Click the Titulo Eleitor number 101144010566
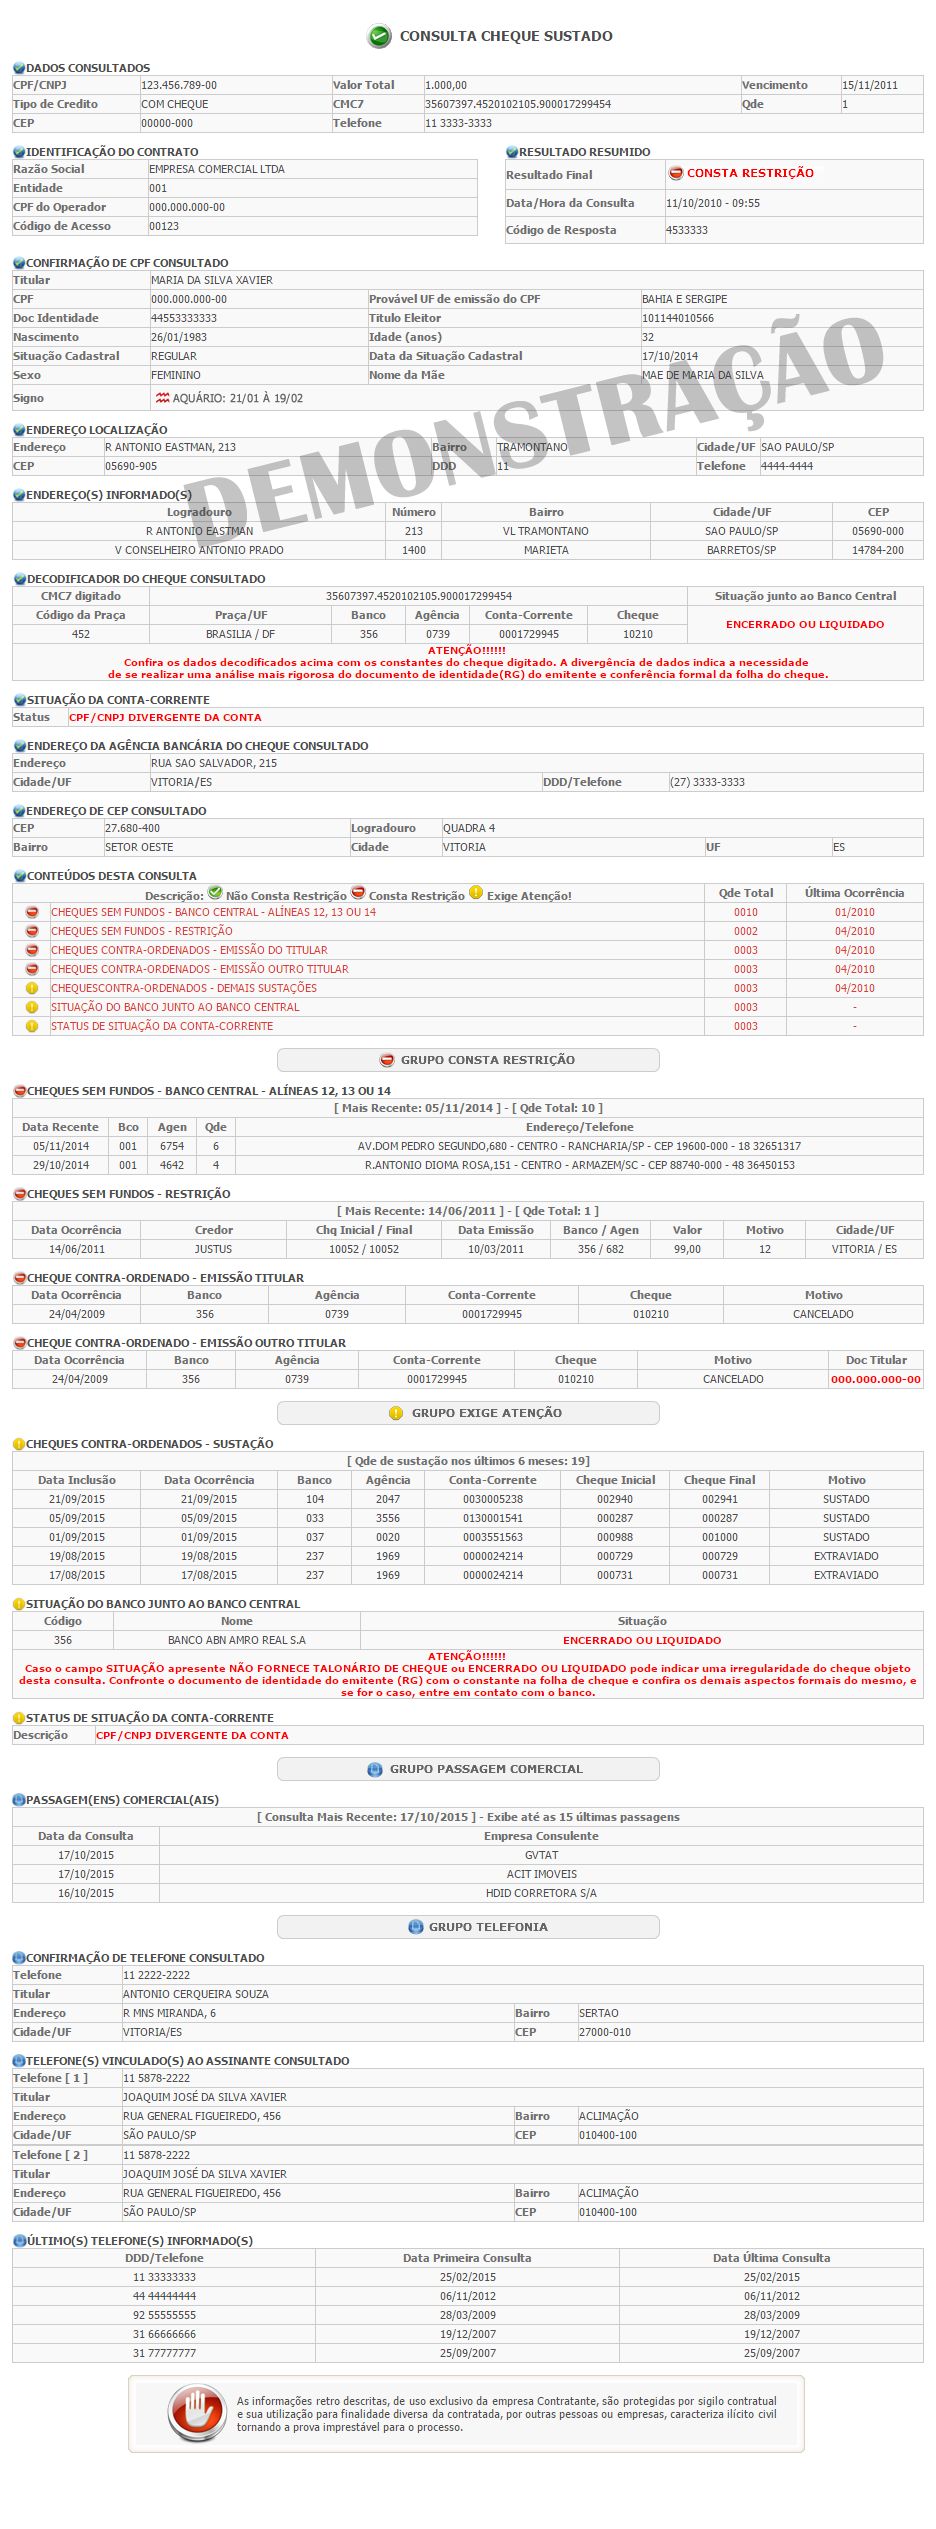The height and width of the screenshot is (2529, 936). (x=678, y=319)
